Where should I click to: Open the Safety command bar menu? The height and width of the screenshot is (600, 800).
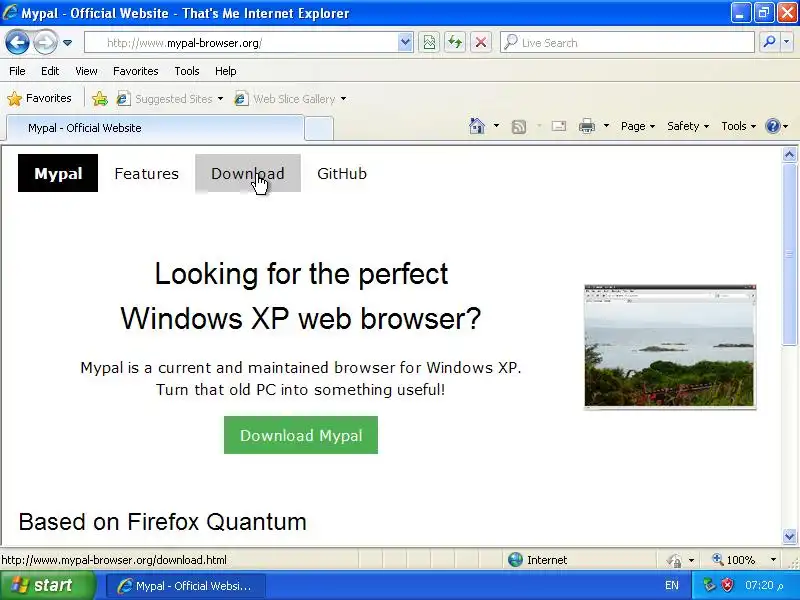click(688, 126)
